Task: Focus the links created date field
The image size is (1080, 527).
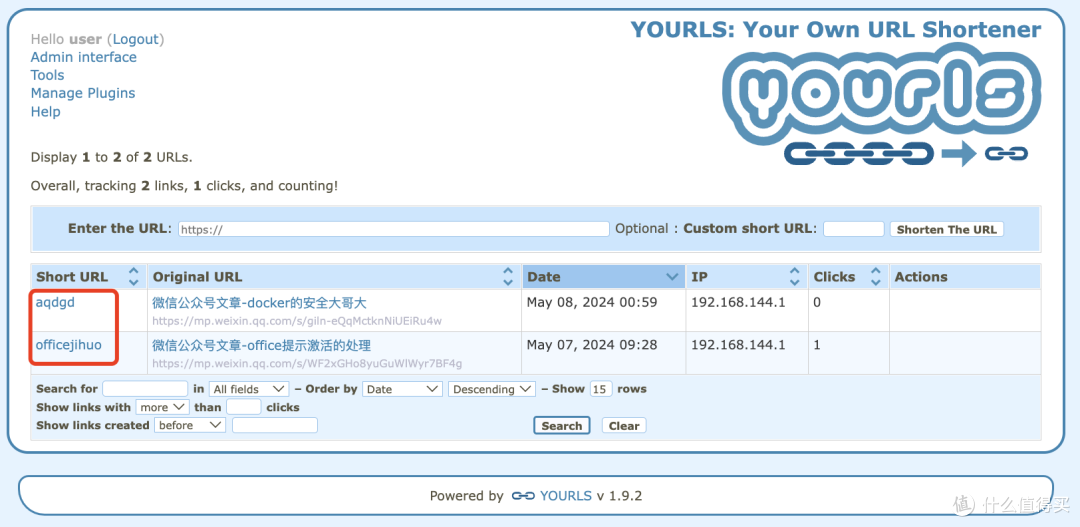Action: click(x=275, y=425)
